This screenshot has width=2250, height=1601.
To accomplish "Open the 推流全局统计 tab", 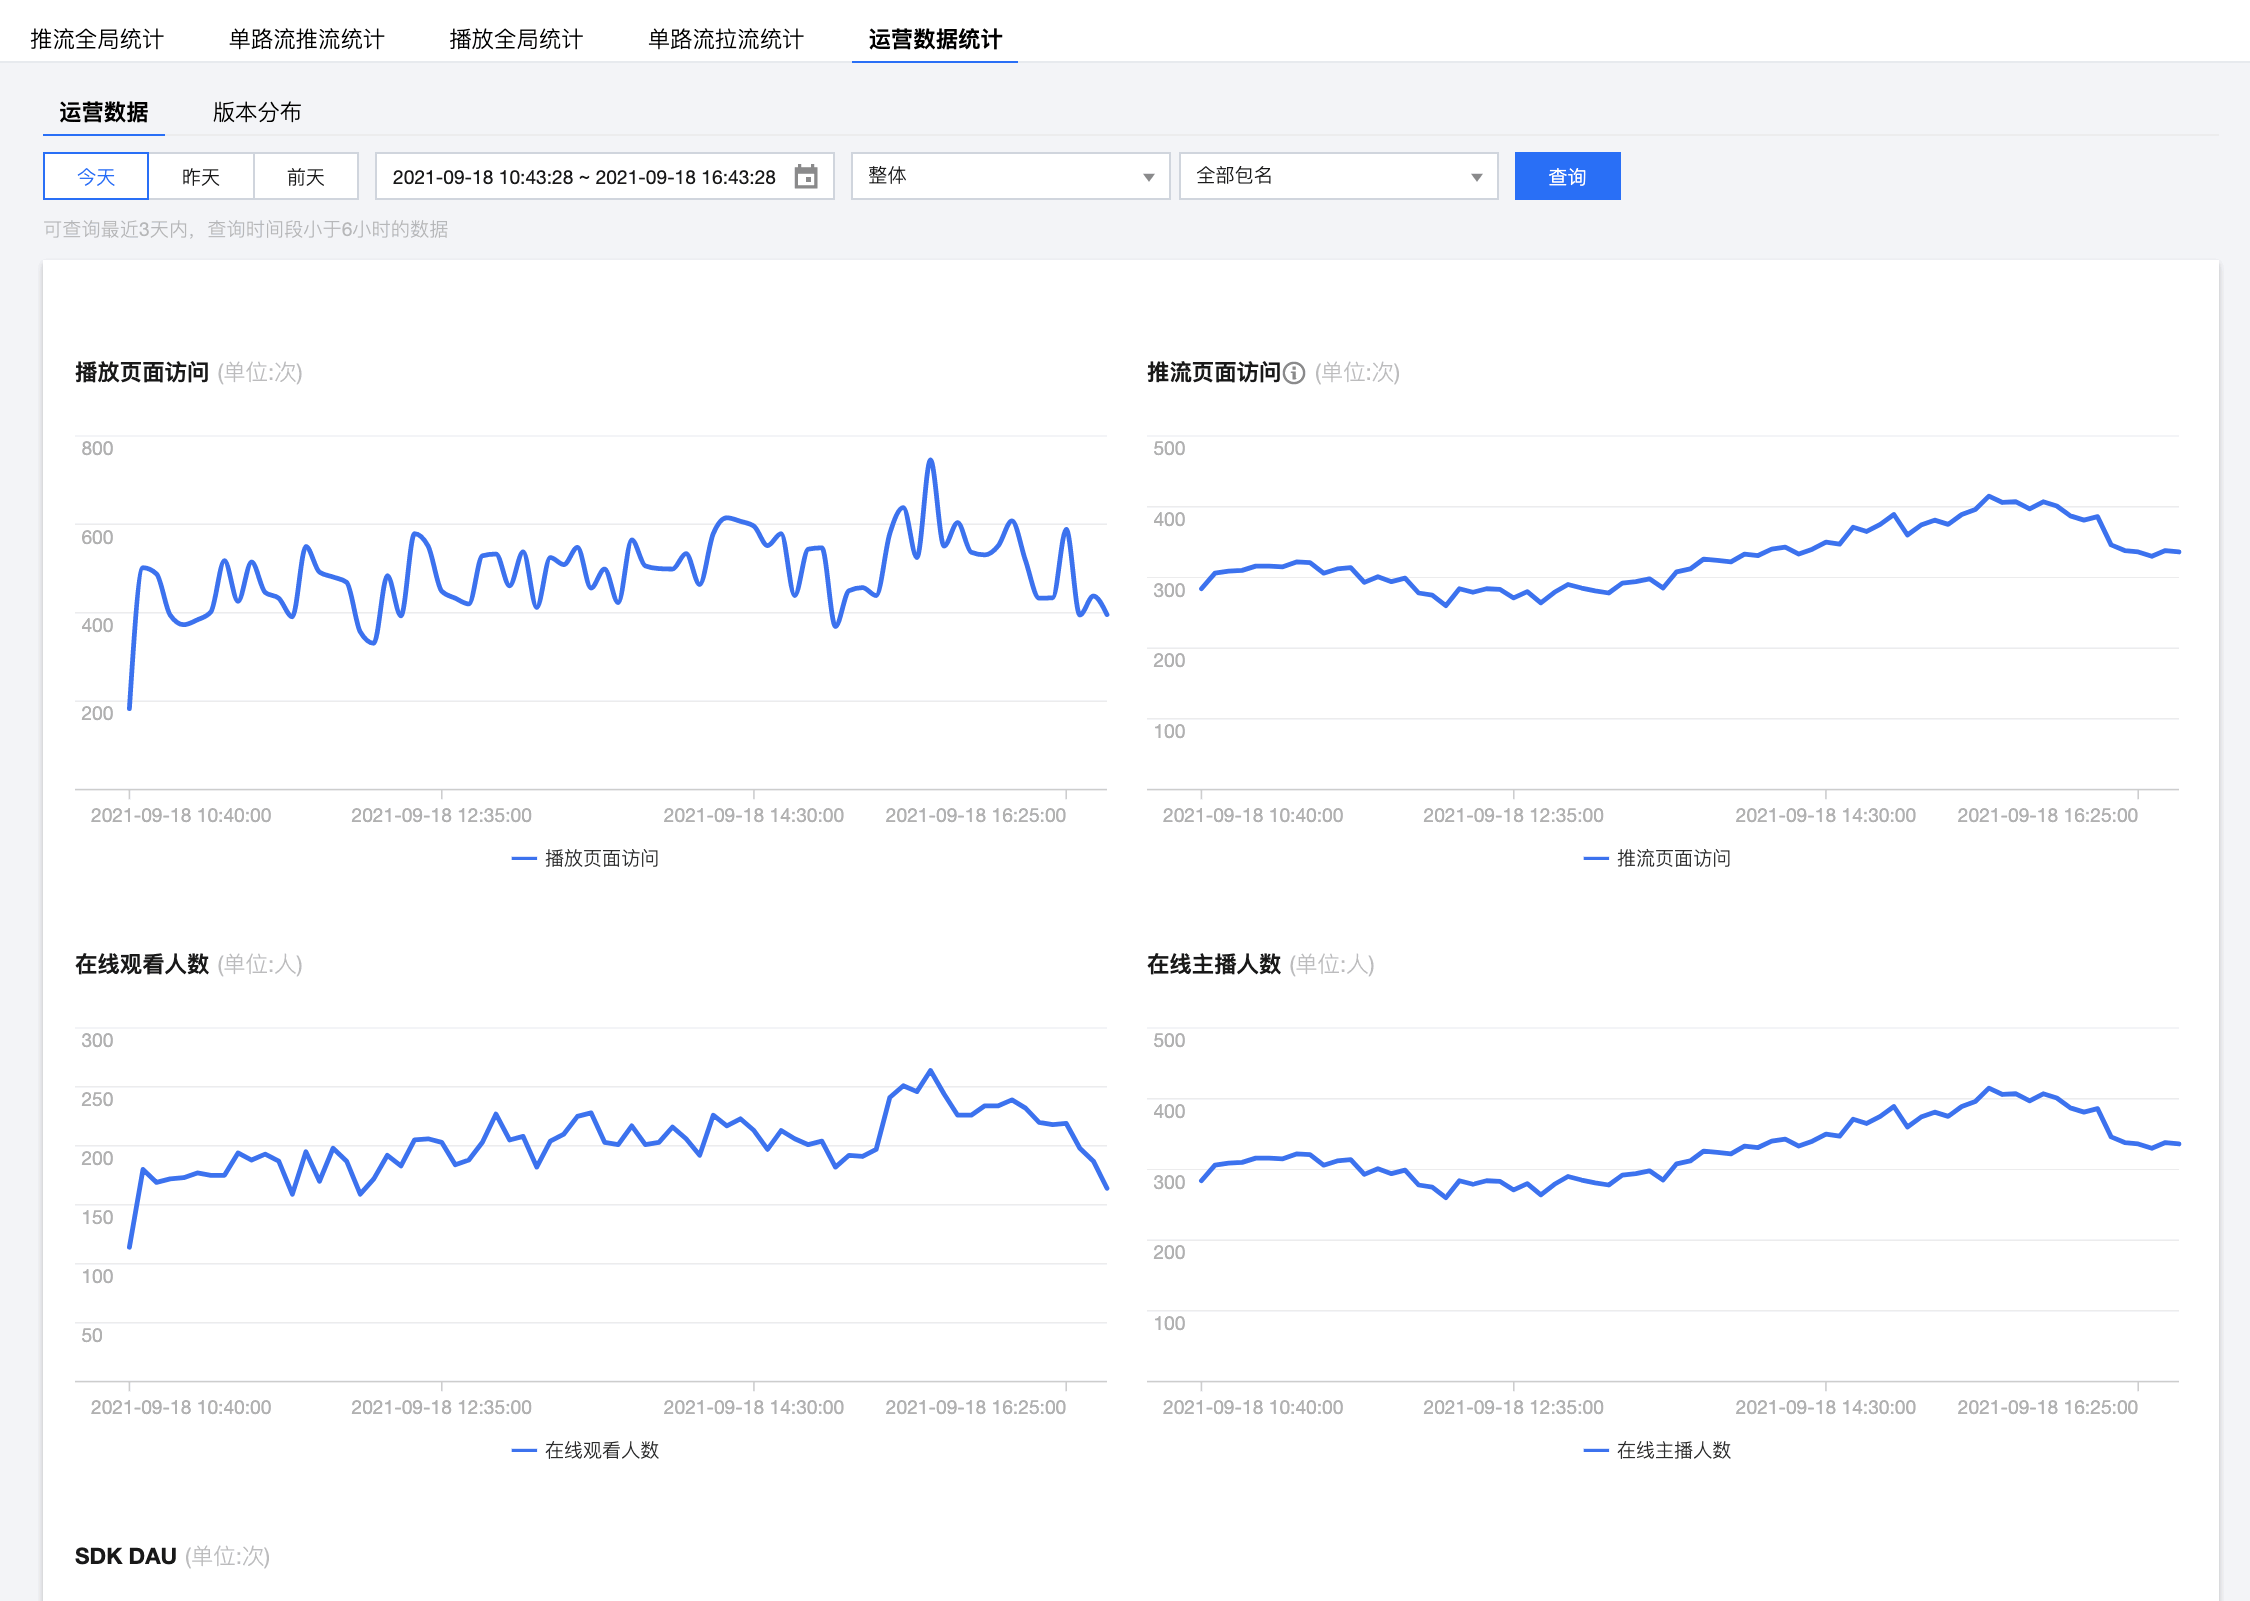I will pos(97,39).
